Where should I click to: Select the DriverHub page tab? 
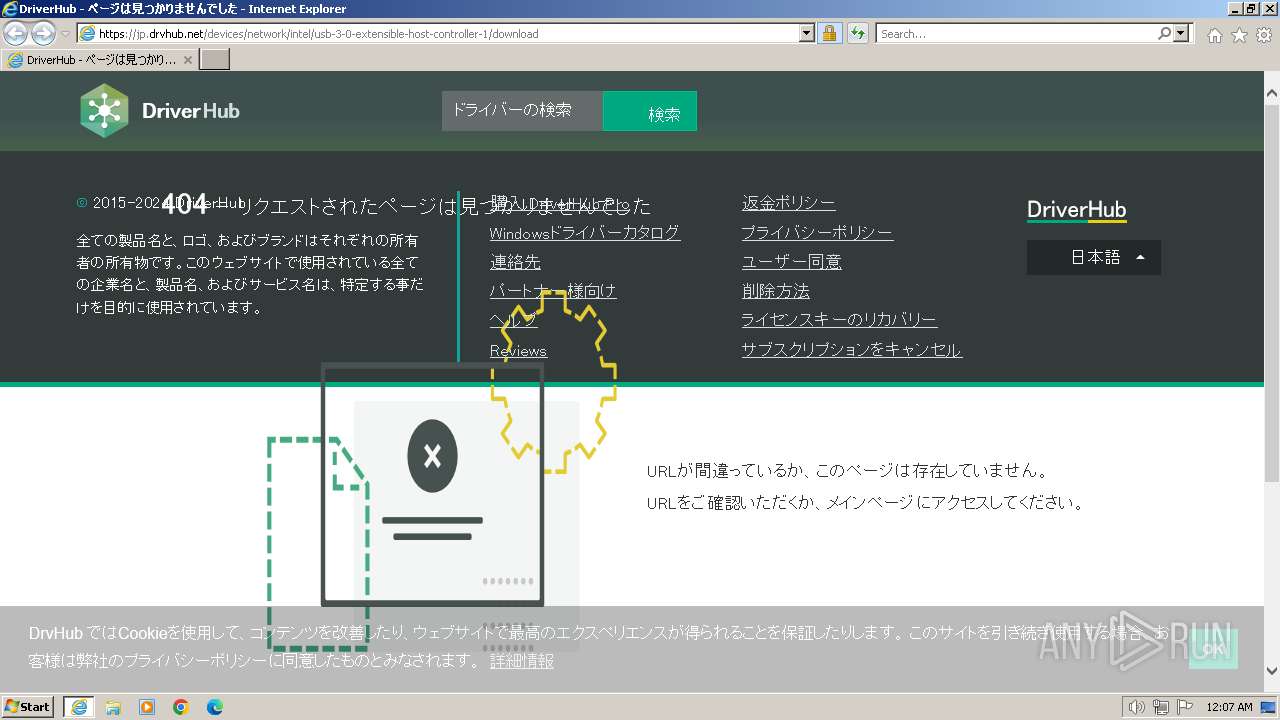coord(100,60)
